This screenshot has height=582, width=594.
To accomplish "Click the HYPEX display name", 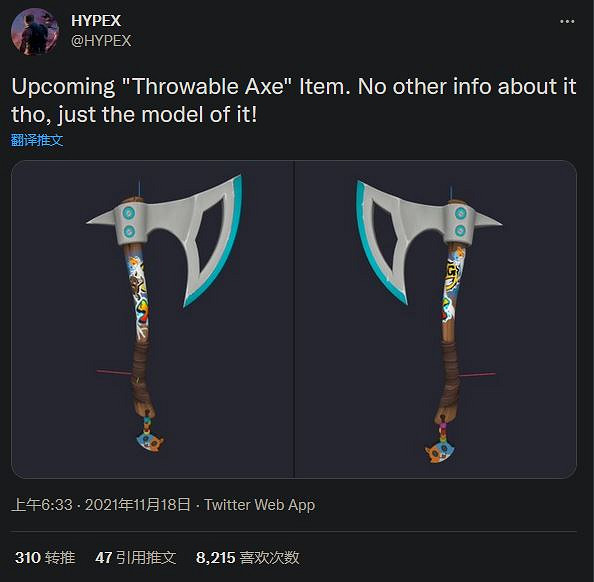I will tap(96, 20).
